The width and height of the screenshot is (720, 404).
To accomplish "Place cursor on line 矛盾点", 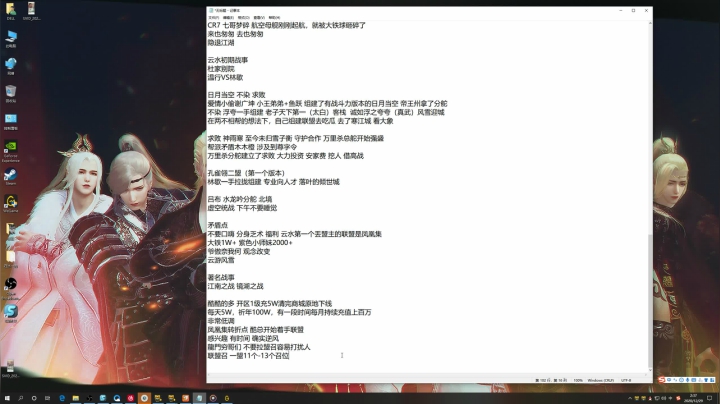I will pyautogui.click(x=218, y=225).
